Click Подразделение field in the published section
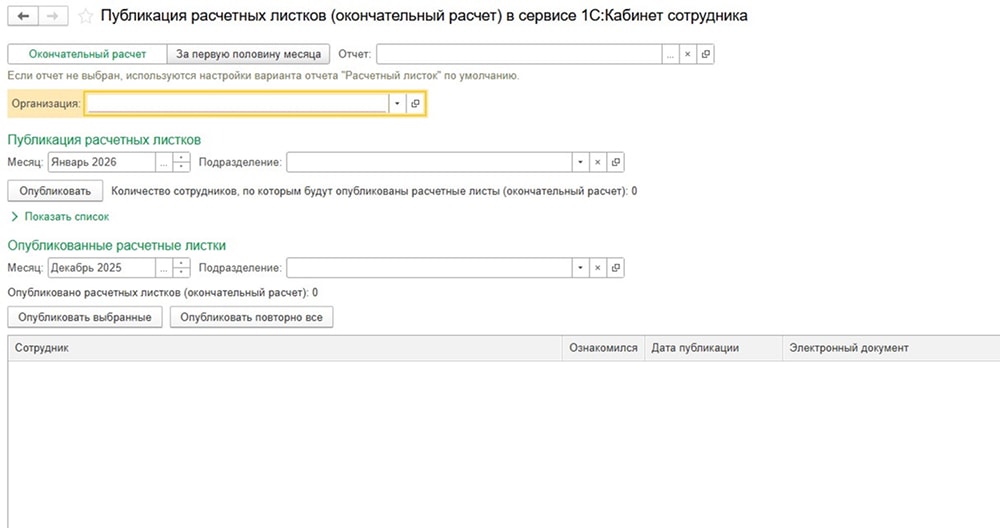The image size is (1000, 528). point(429,268)
